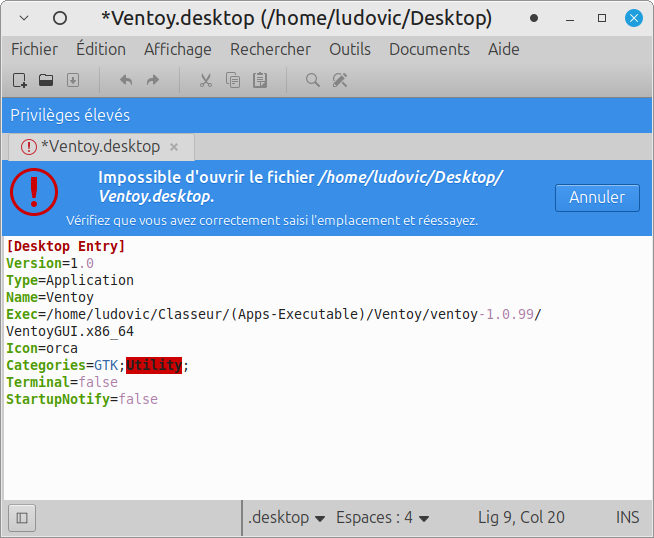The image size is (654, 538).
Task: Copy the selection with toolbar icon
Action: coord(233,80)
